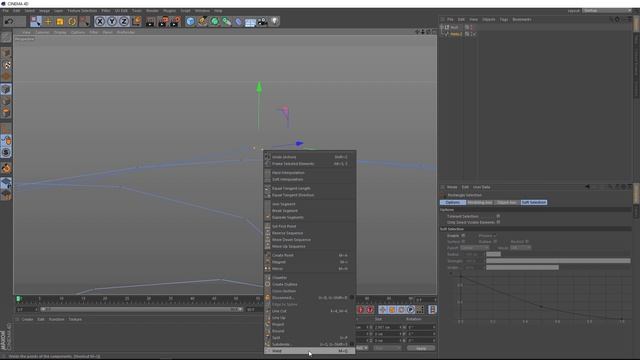
Task: Click the Attribute Manager back arrow
Action: [x=587, y=187]
